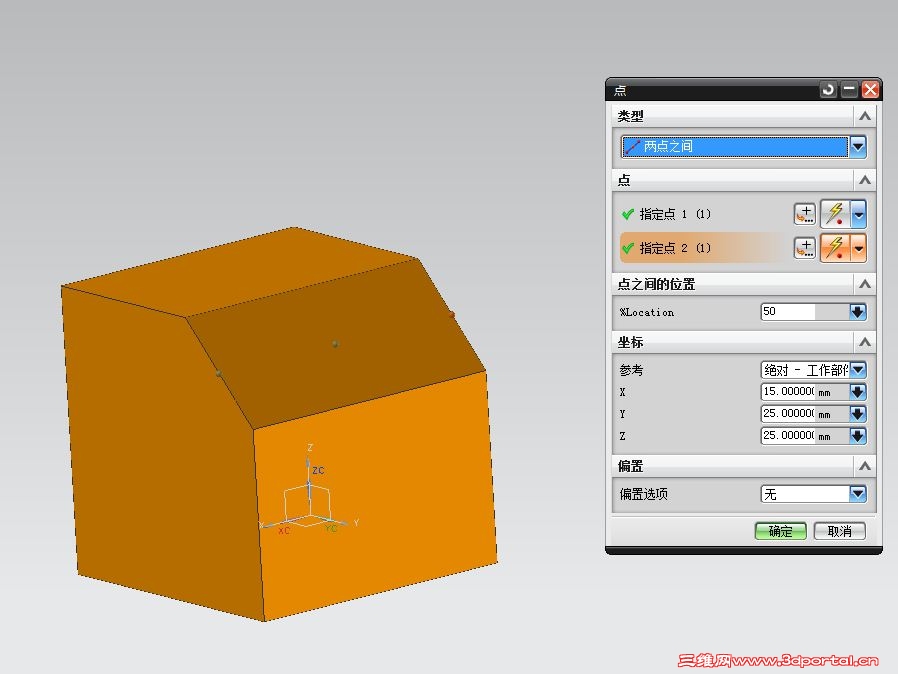Open the 两点之间 type dropdown

click(x=857, y=147)
